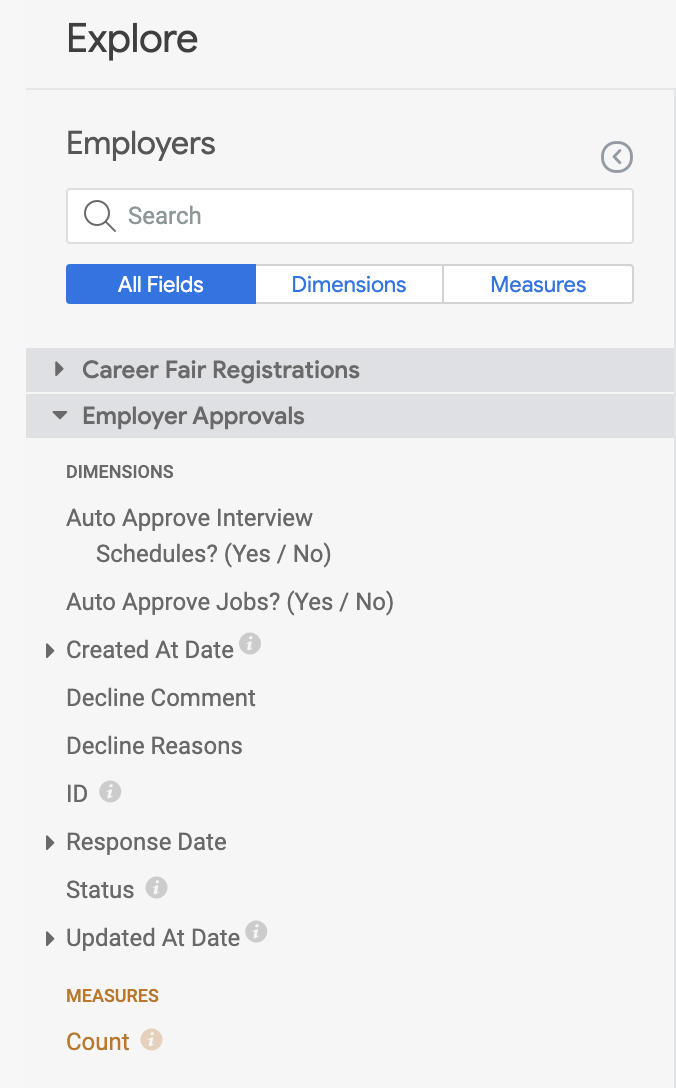The width and height of the screenshot is (676, 1088).
Task: Expand the Created At Date group
Action: pyautogui.click(x=51, y=651)
